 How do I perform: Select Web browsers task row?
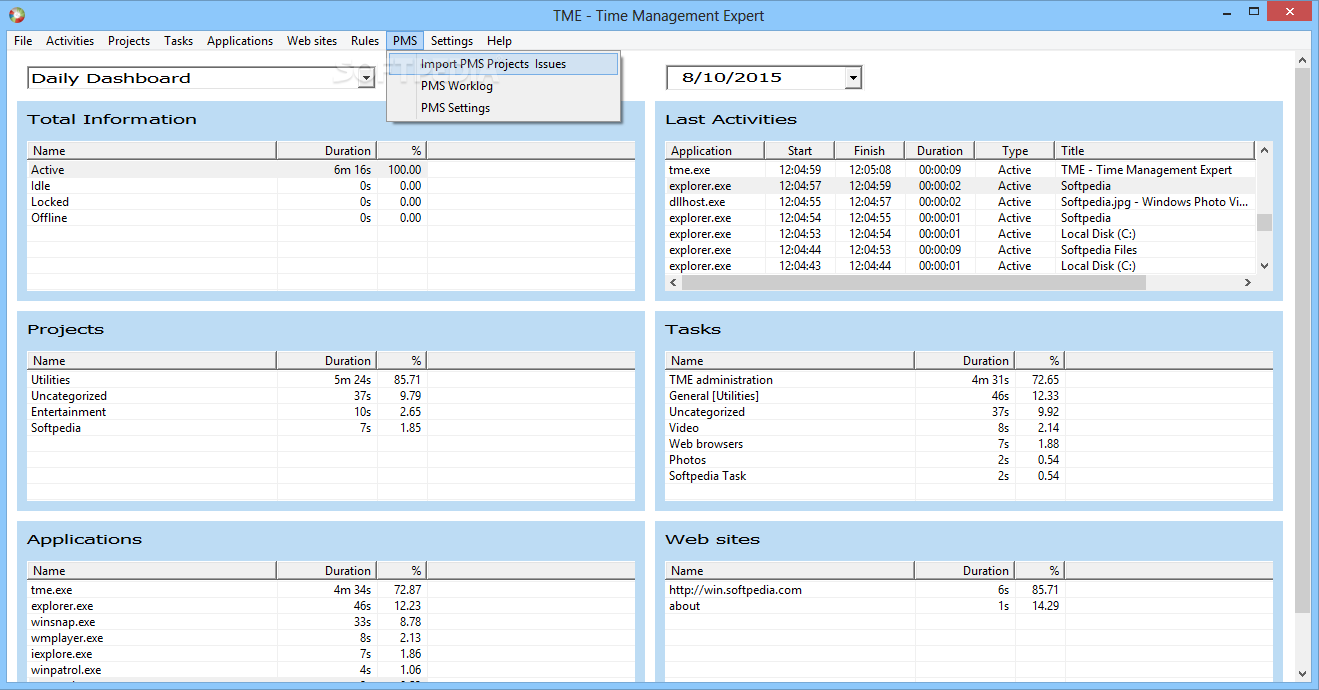click(x=968, y=444)
